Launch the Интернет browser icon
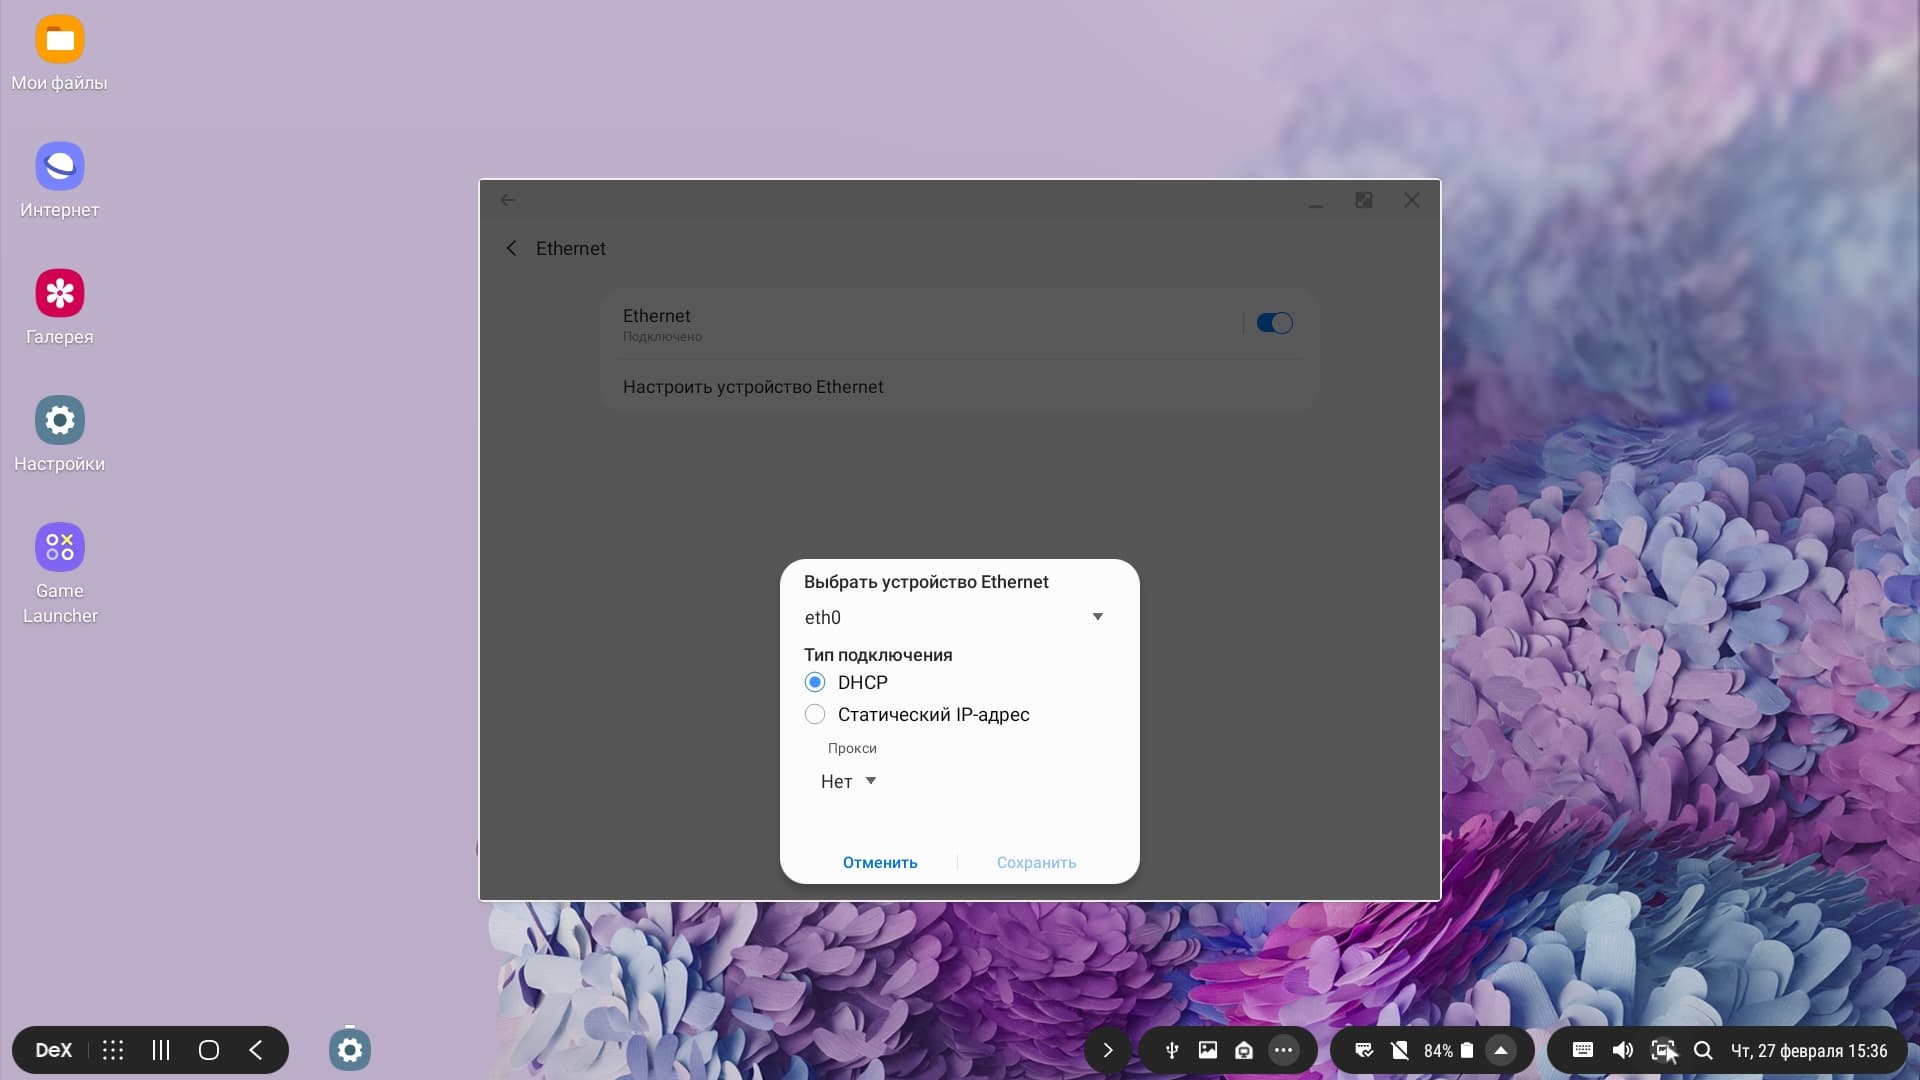1920x1080 pixels. [x=60, y=167]
